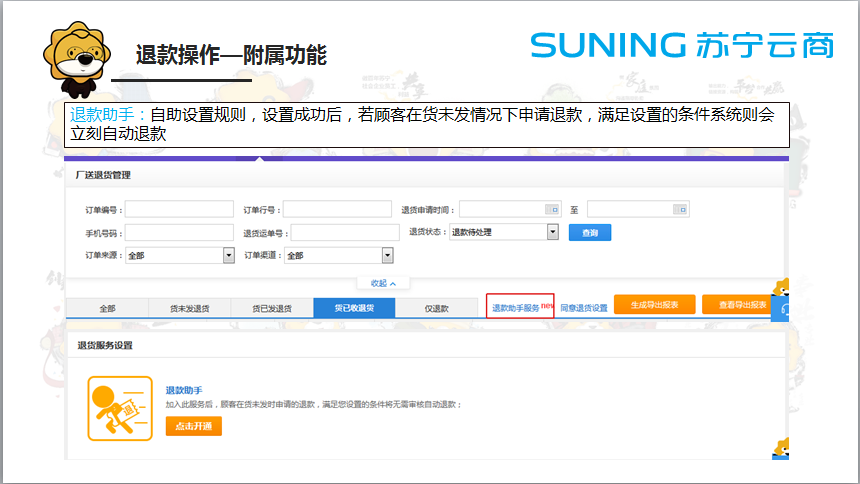
Task: Open calendar icon for start 退货申请时间
Action: pos(552,209)
